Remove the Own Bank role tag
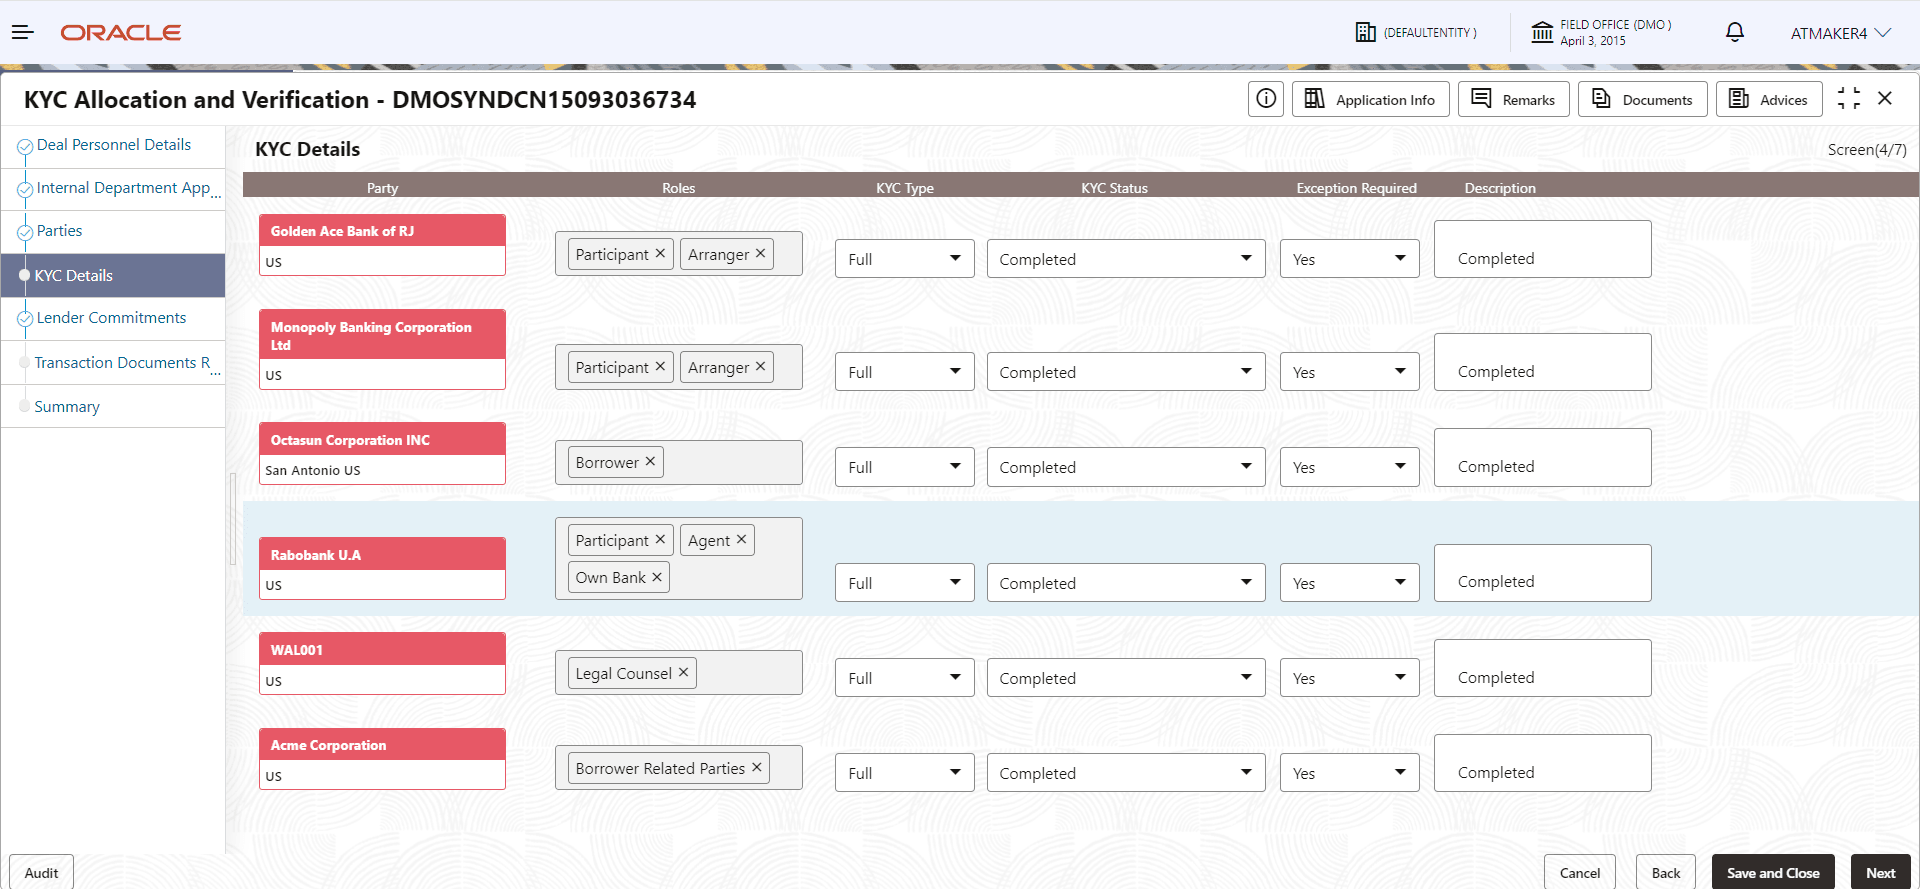Image resolution: width=1920 pixels, height=889 pixels. 657,578
